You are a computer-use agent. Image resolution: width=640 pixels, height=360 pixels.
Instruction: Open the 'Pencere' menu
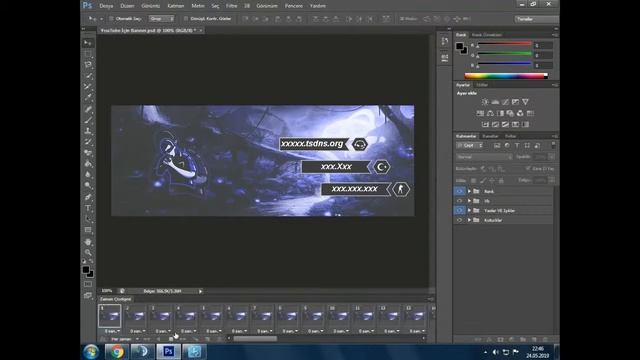[x=294, y=6]
